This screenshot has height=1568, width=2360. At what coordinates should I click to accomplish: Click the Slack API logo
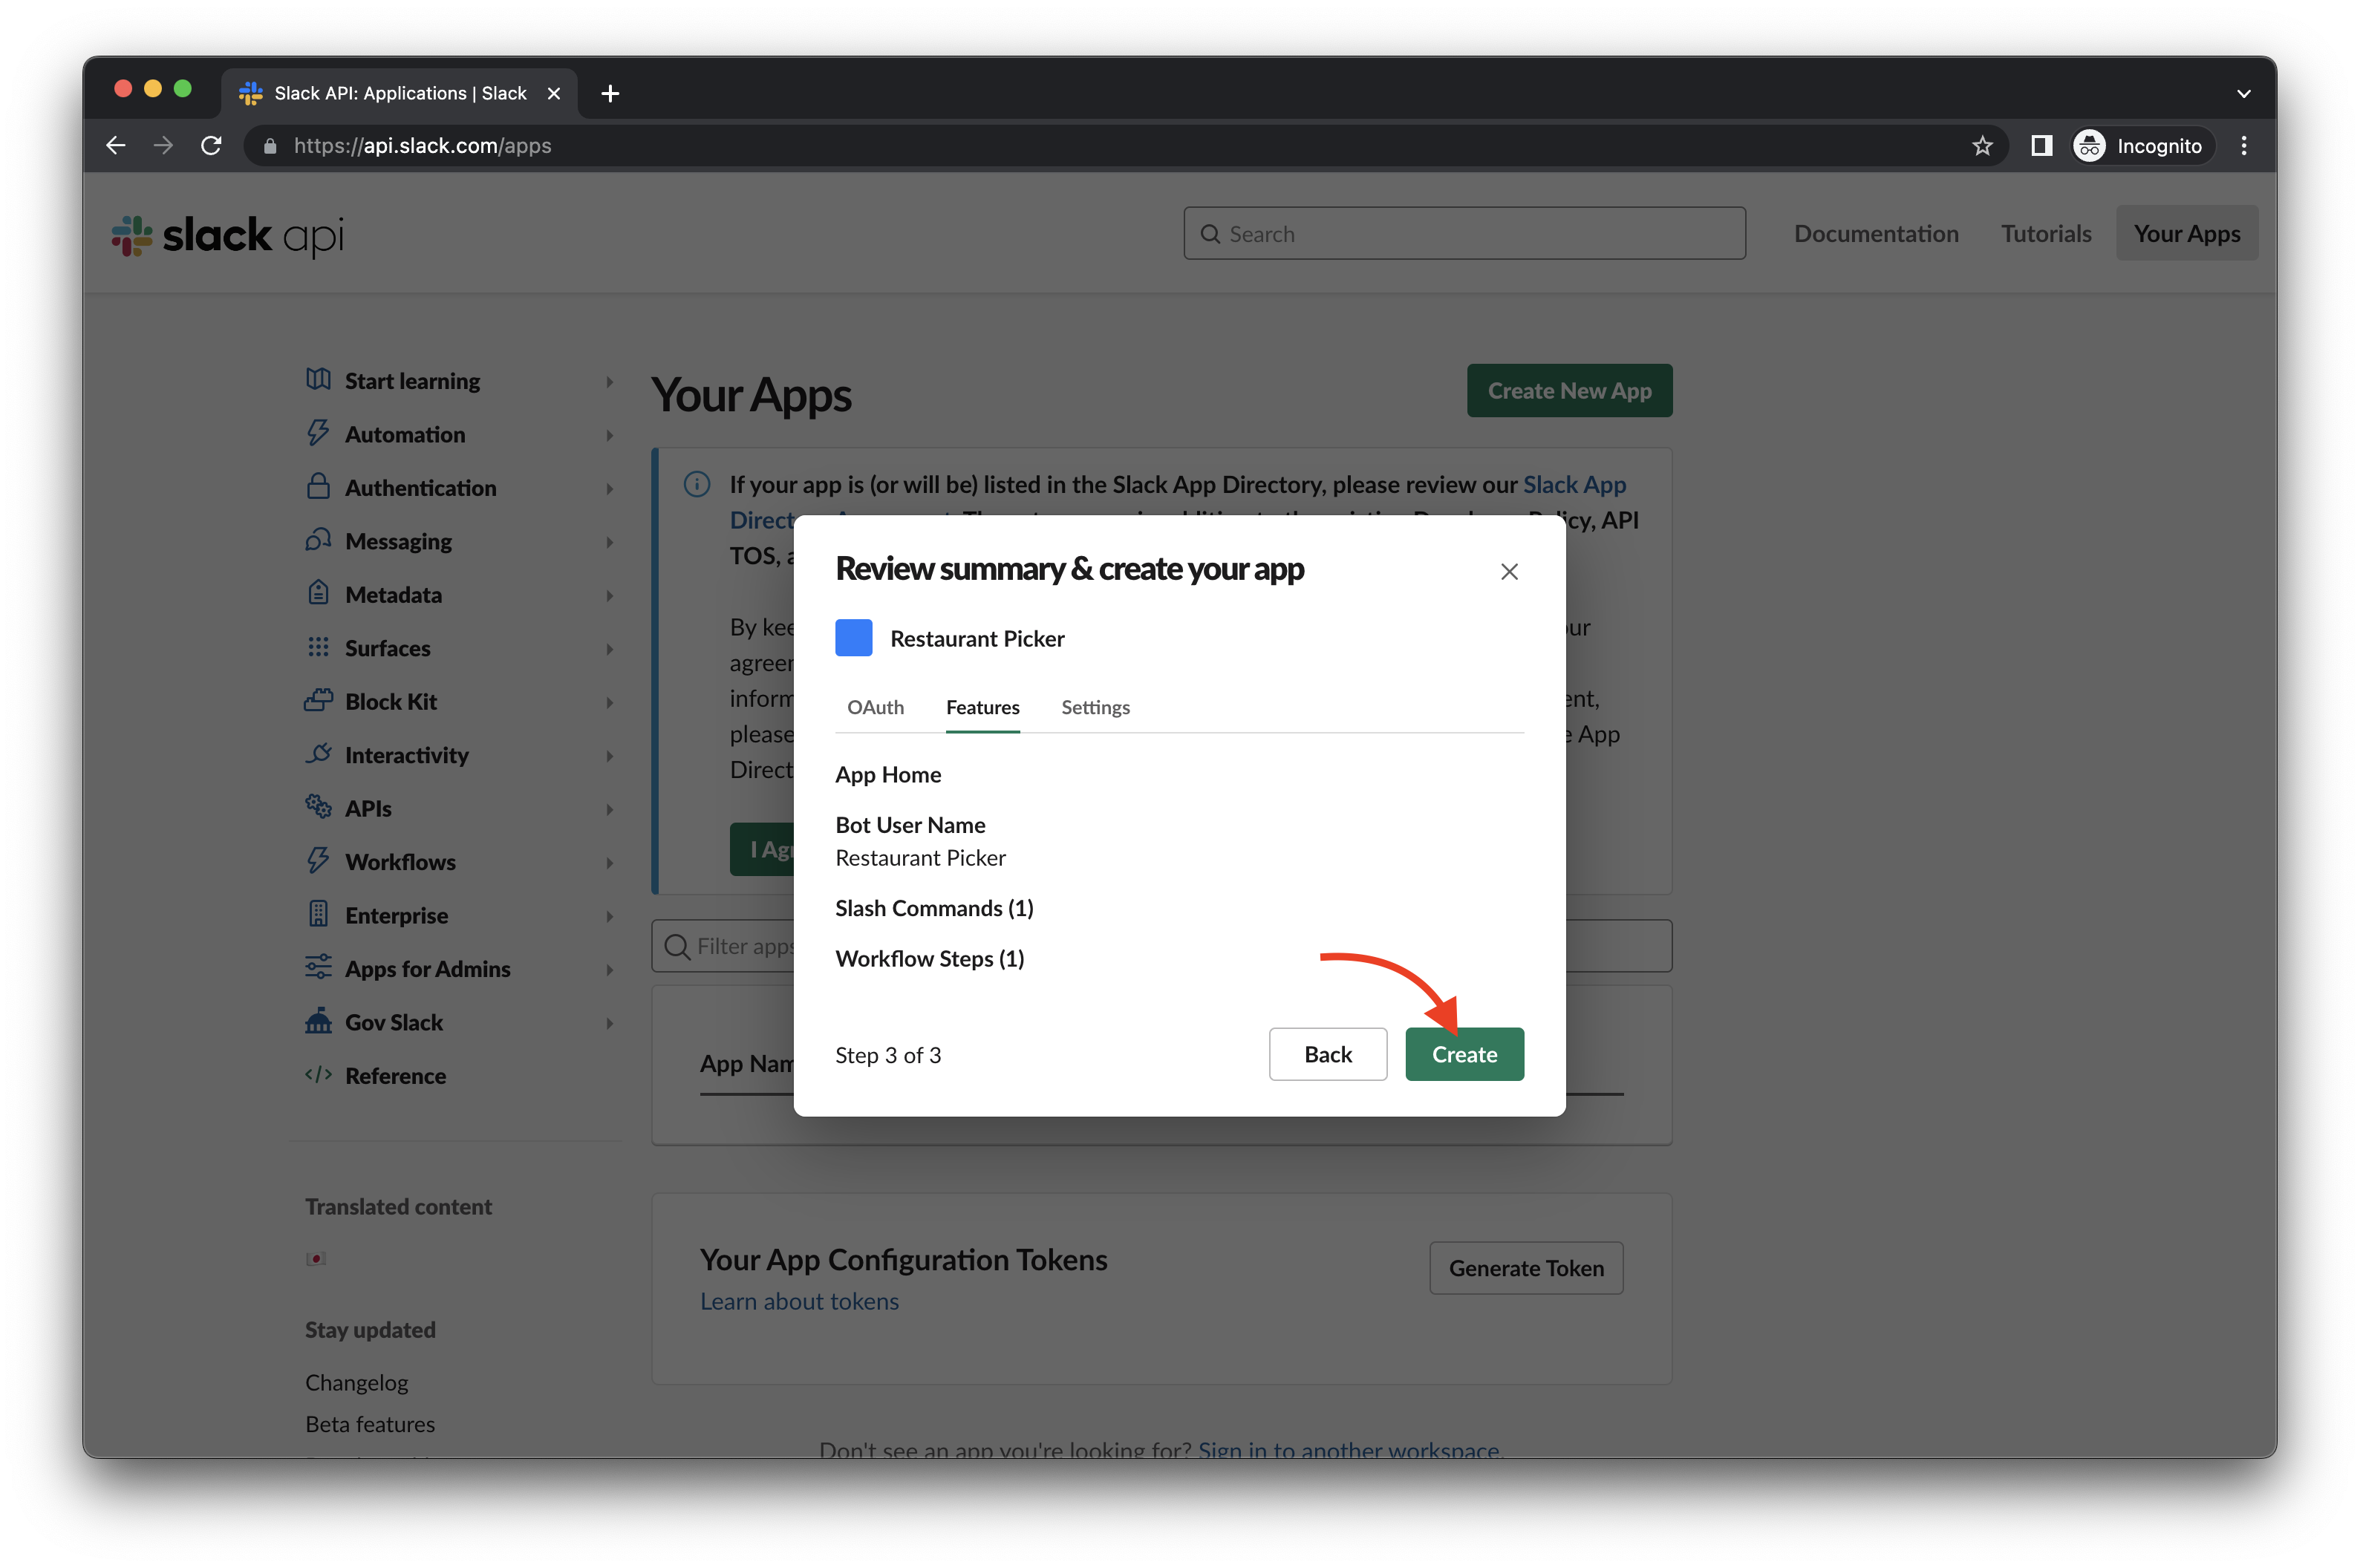coord(228,235)
